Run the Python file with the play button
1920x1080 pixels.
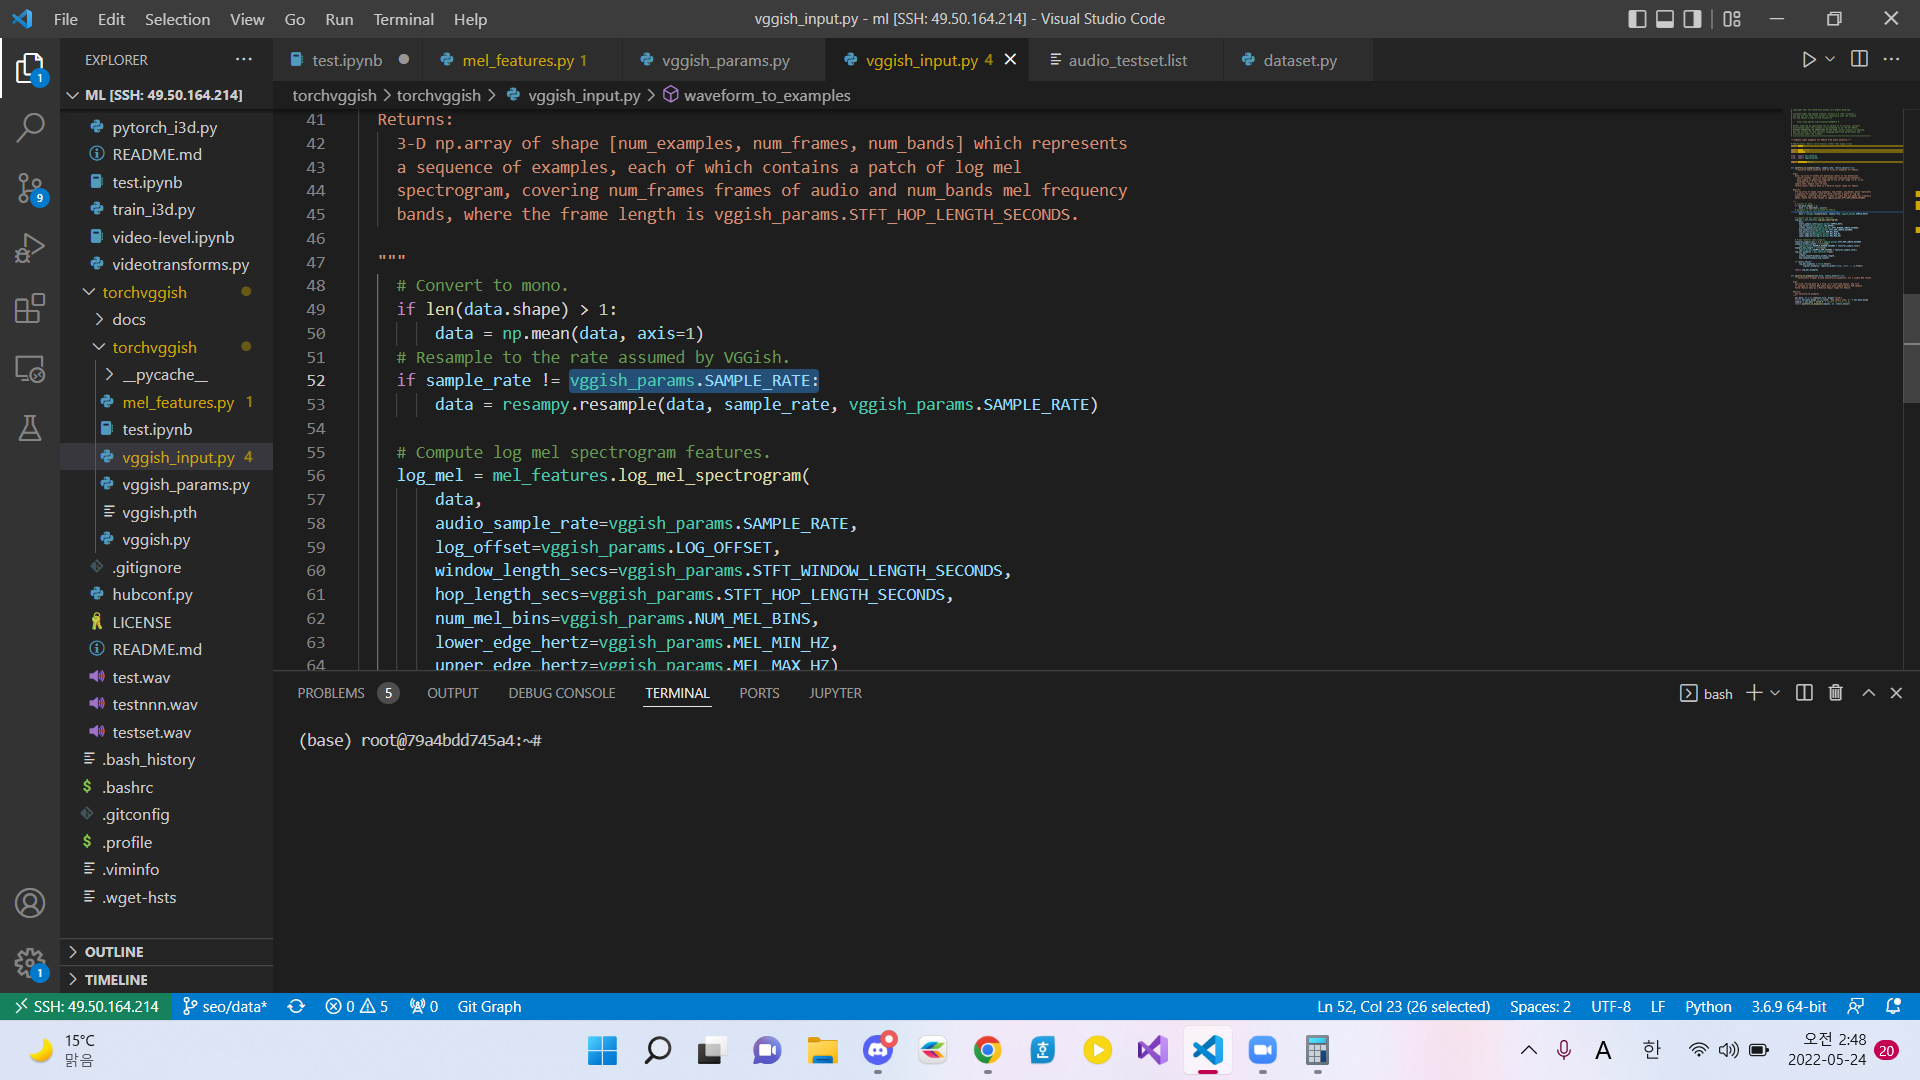click(x=1810, y=59)
